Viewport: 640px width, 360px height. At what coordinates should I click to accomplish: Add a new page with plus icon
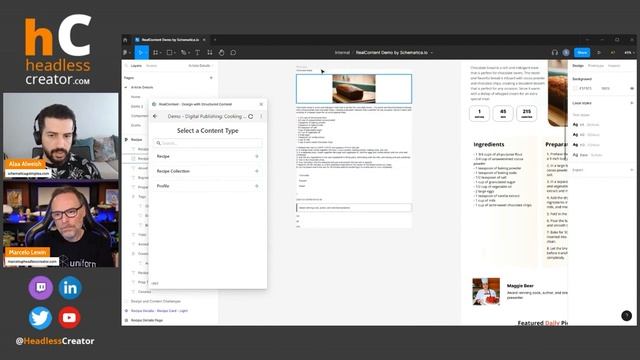(x=211, y=78)
